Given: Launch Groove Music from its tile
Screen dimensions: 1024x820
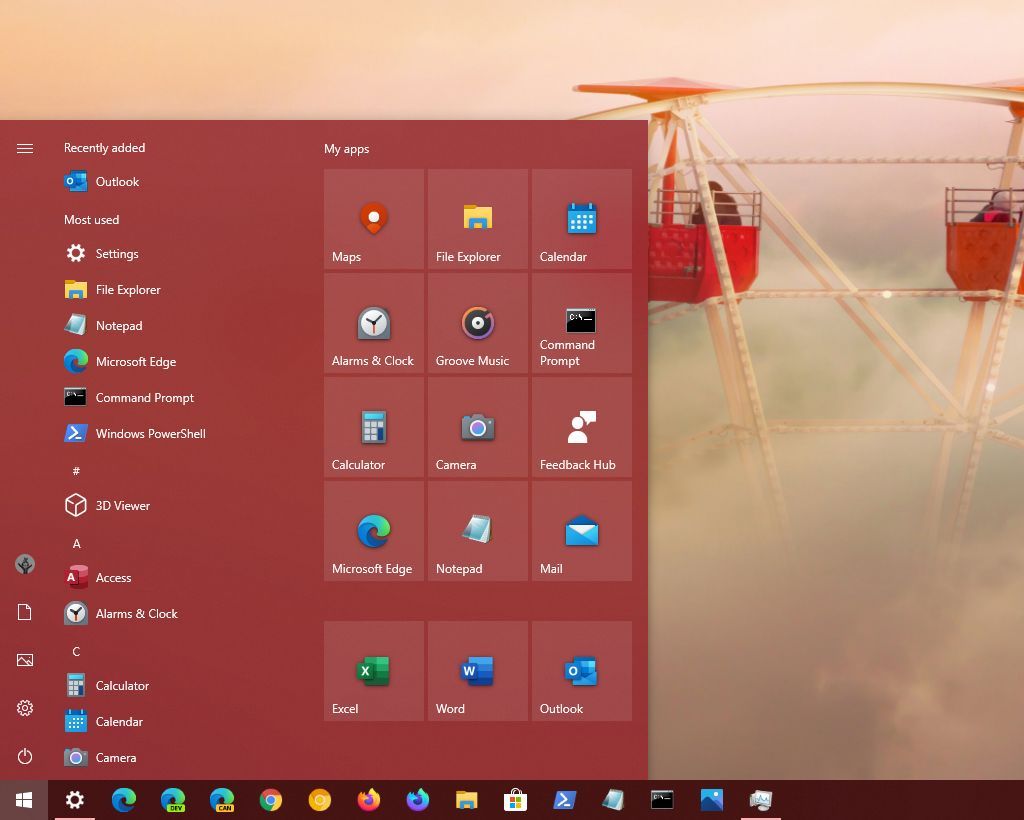Looking at the screenshot, I should pyautogui.click(x=477, y=322).
